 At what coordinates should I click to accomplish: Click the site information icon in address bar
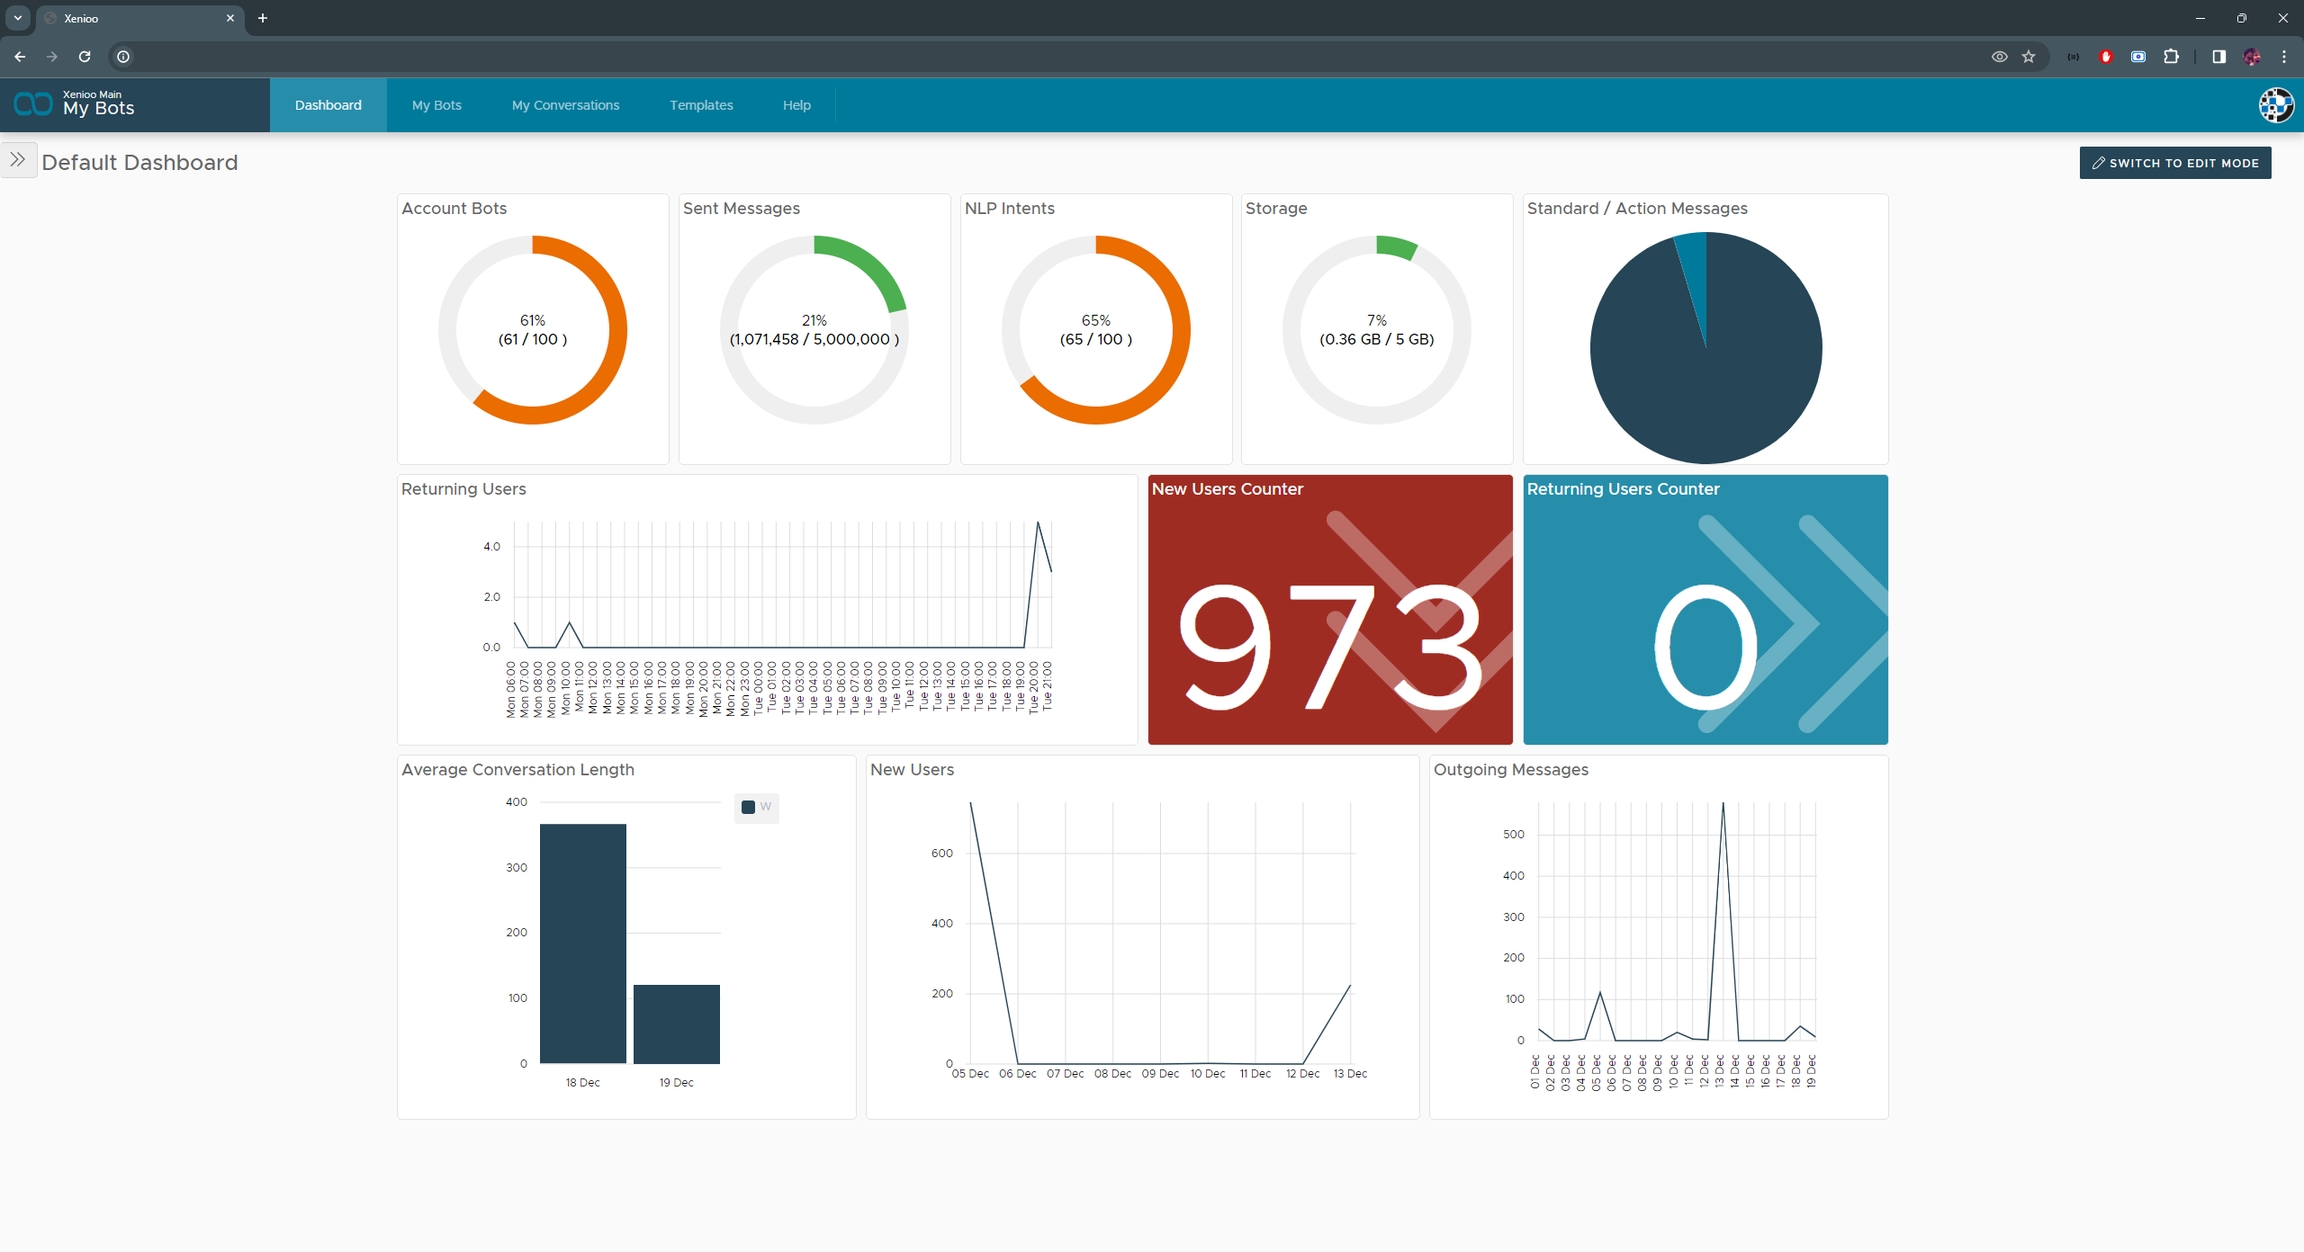click(123, 57)
